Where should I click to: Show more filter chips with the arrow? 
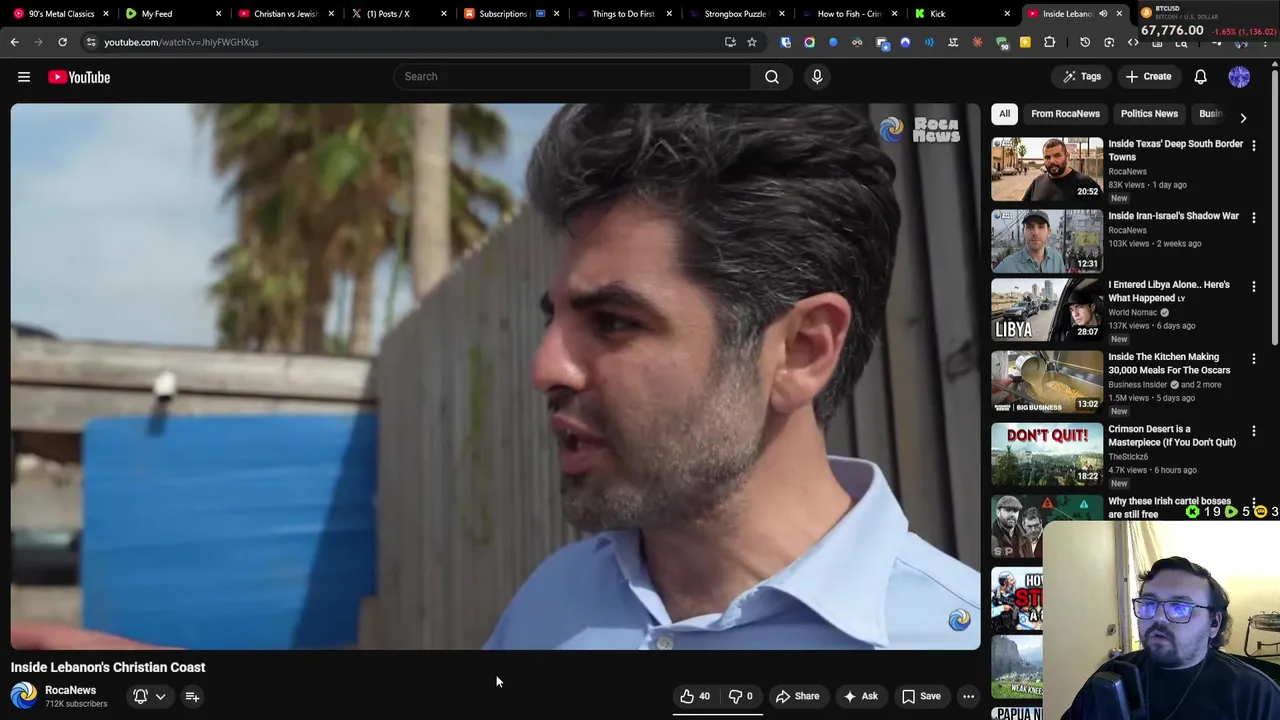[x=1243, y=117]
